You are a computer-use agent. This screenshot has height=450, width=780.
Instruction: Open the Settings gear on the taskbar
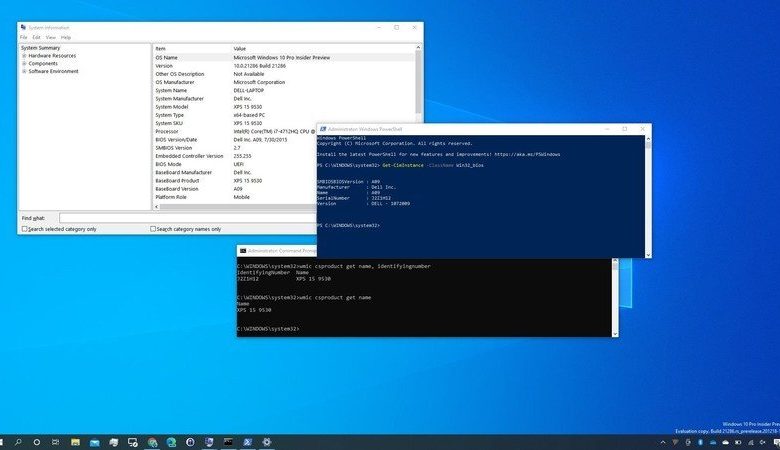pos(267,442)
